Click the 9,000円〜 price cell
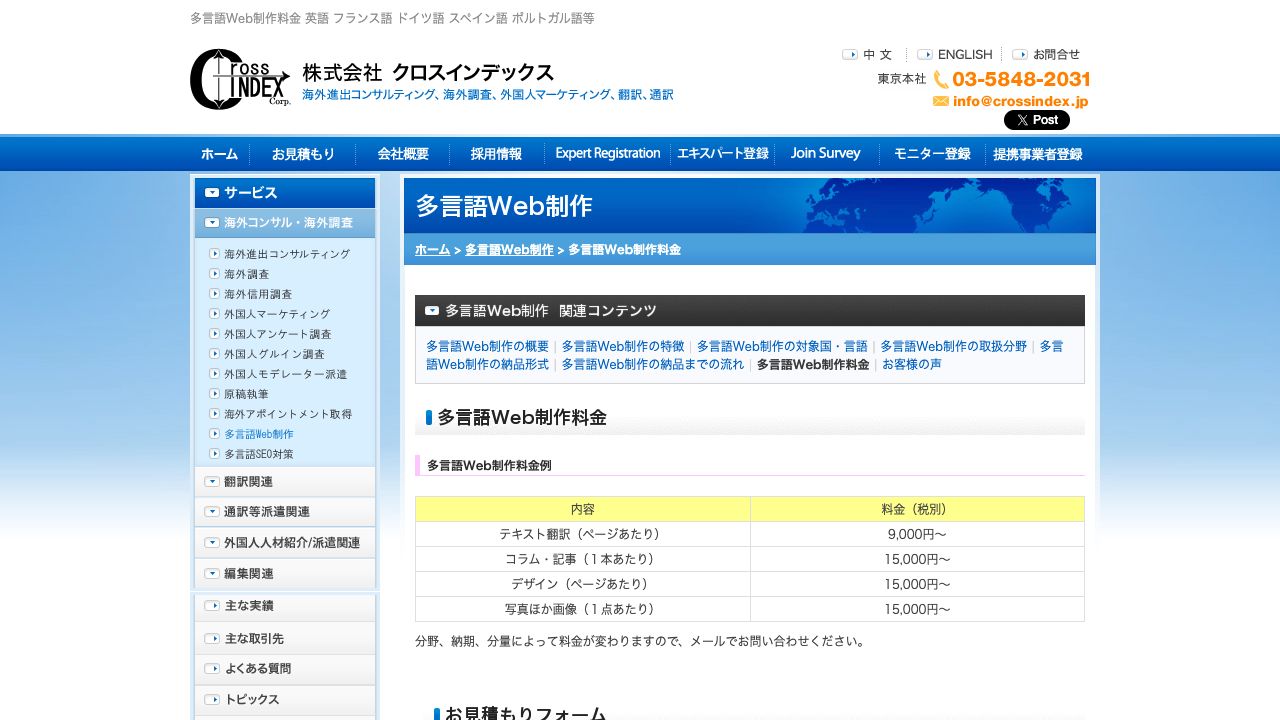The width and height of the screenshot is (1280, 720). (x=917, y=534)
